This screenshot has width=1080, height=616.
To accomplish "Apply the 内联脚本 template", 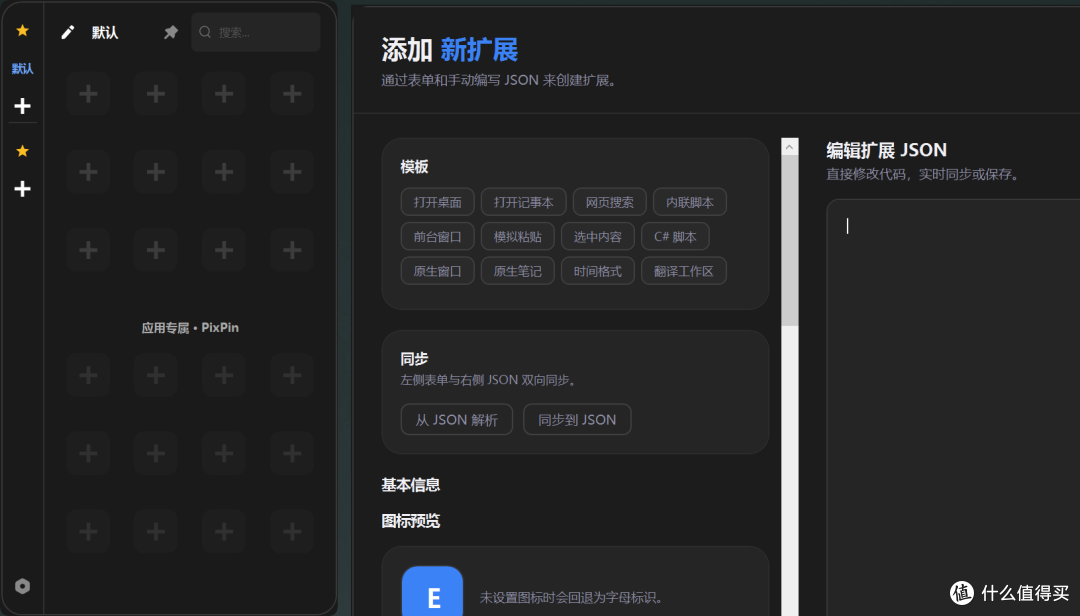I will click(689, 202).
